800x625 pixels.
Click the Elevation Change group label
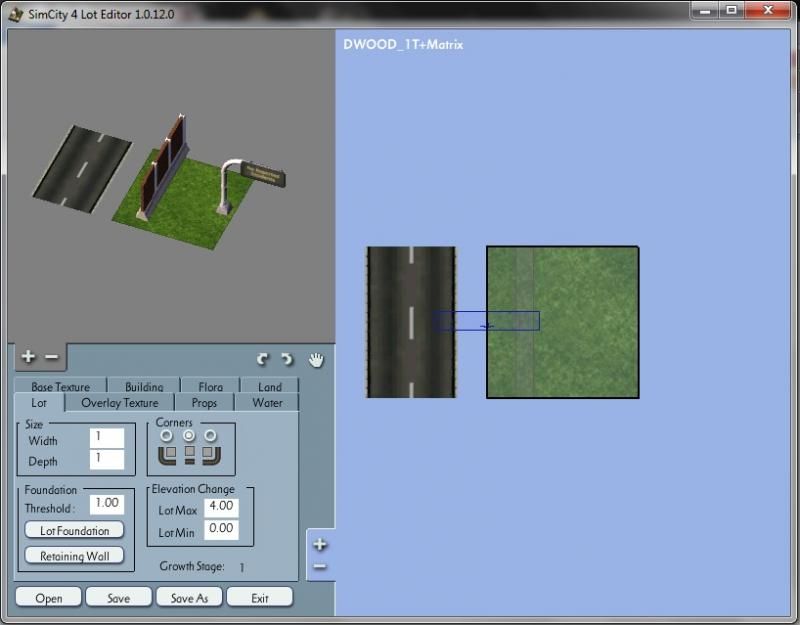pos(193,489)
